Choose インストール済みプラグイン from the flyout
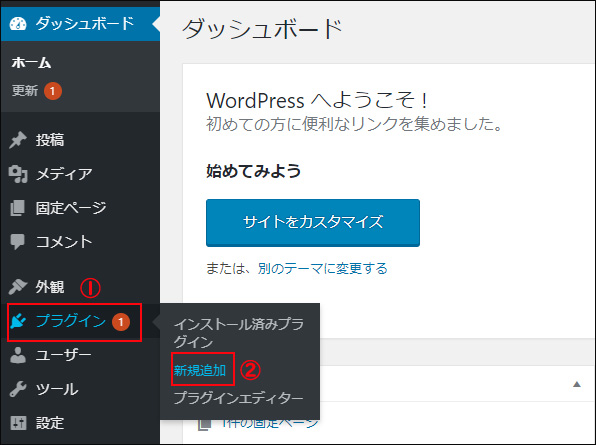The height and width of the screenshot is (445, 596). (239, 333)
